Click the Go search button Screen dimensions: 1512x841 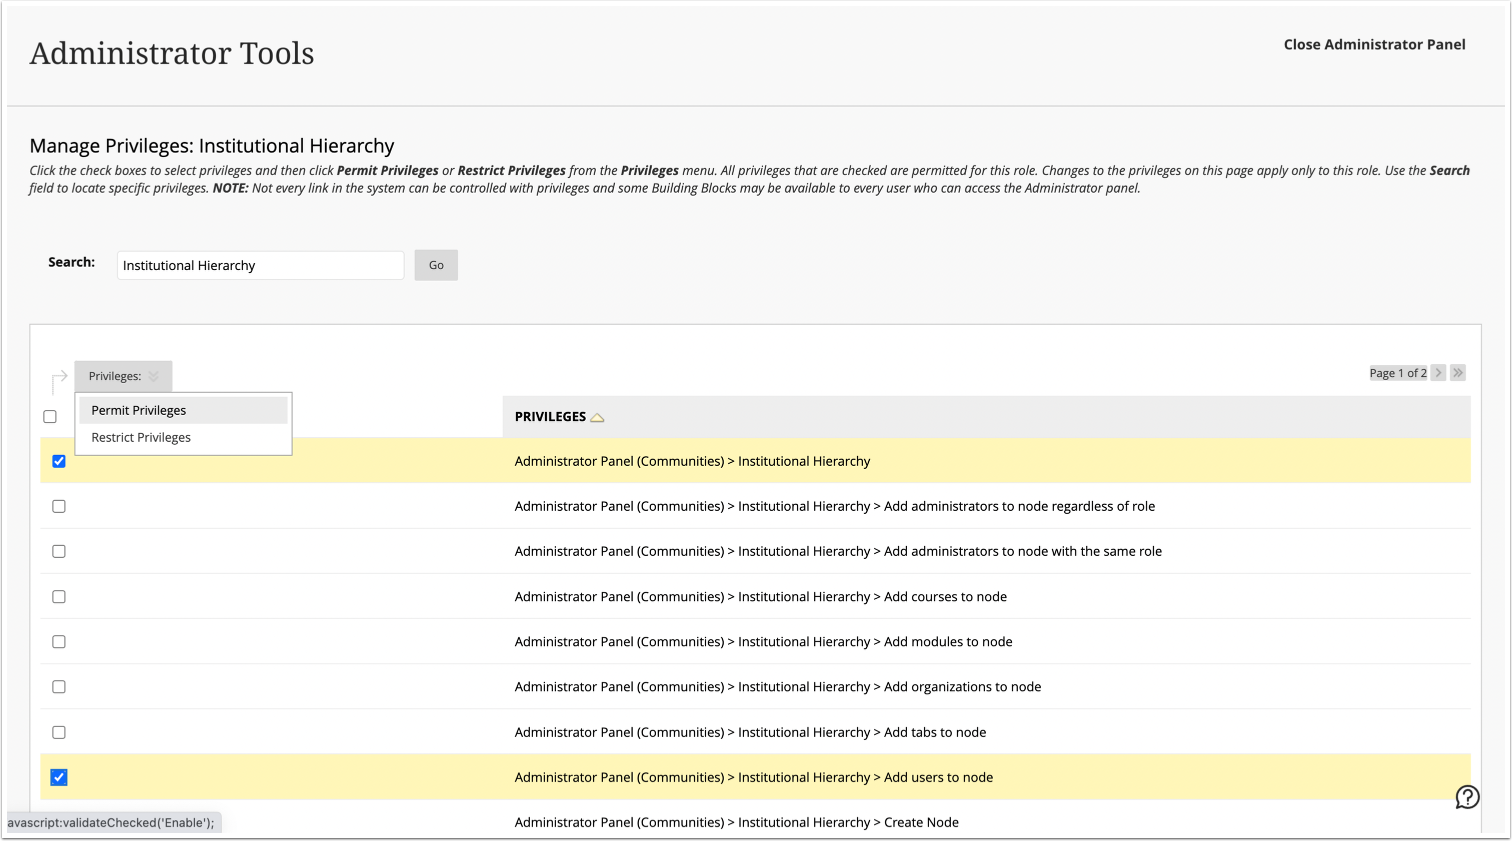(436, 265)
